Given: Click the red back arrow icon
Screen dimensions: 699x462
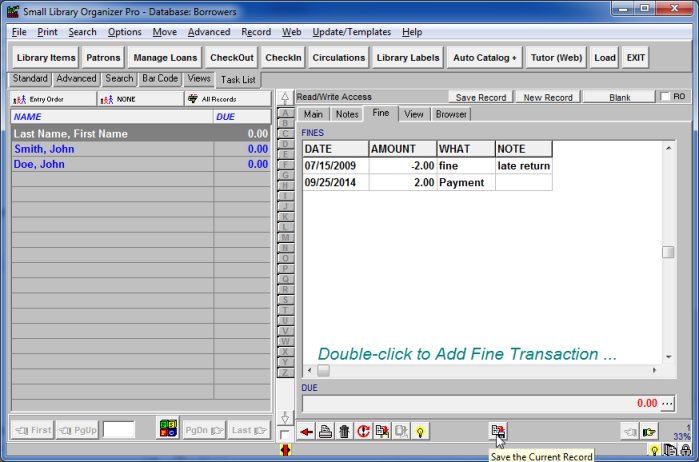Looking at the screenshot, I should (x=306, y=431).
